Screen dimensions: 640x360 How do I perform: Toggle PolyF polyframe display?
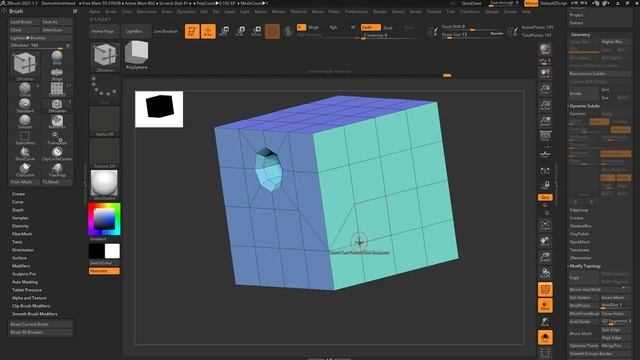[x=545, y=289]
